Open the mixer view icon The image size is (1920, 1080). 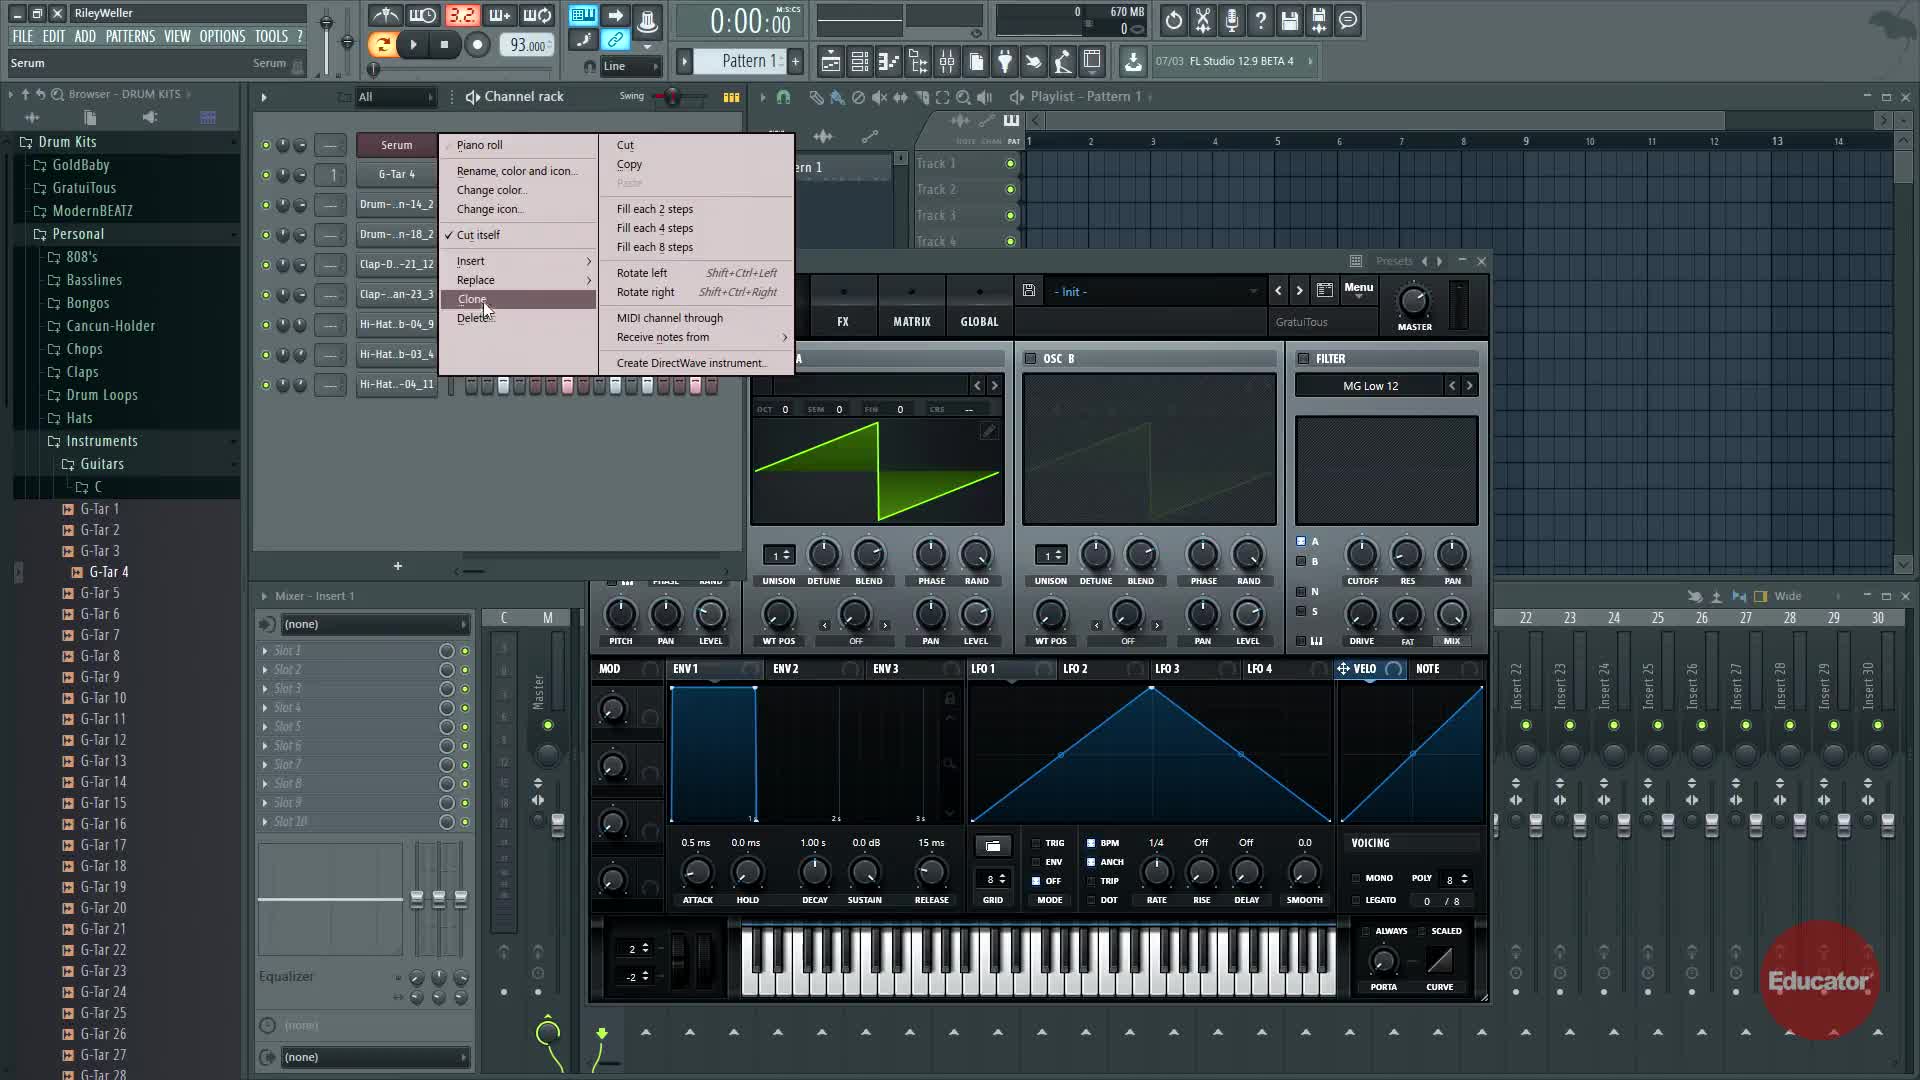click(946, 62)
